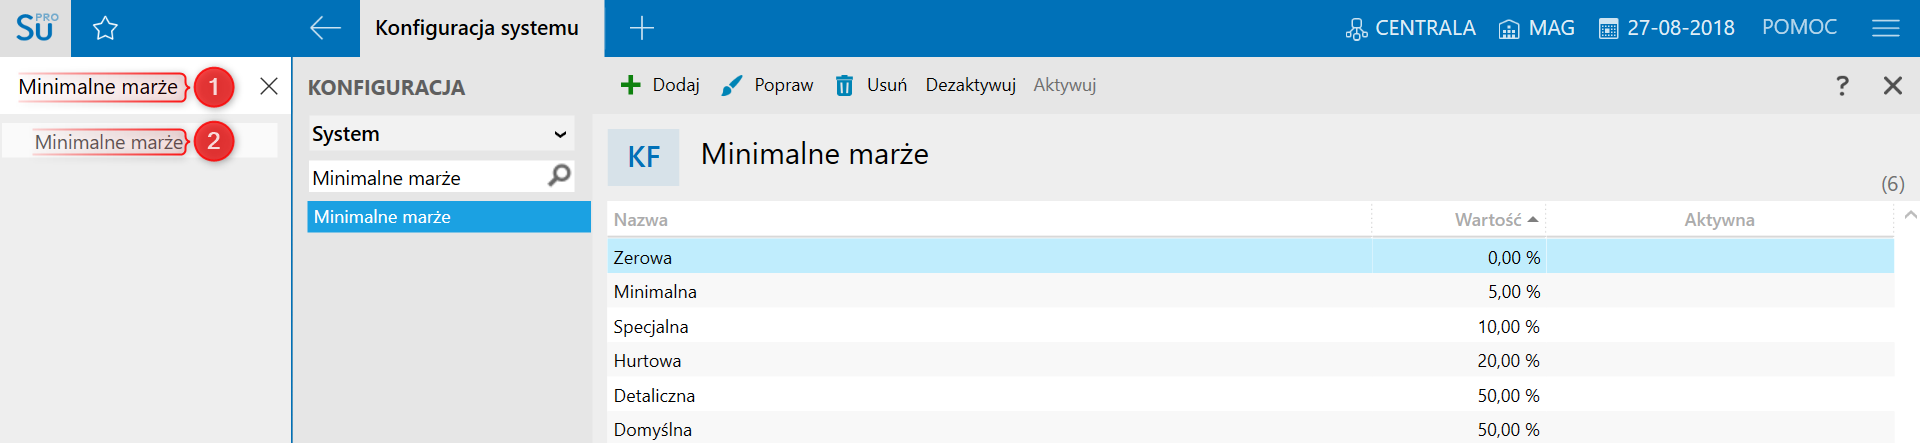Open the POMOC menu
The width and height of the screenshot is (1920, 443).
[x=1799, y=27]
